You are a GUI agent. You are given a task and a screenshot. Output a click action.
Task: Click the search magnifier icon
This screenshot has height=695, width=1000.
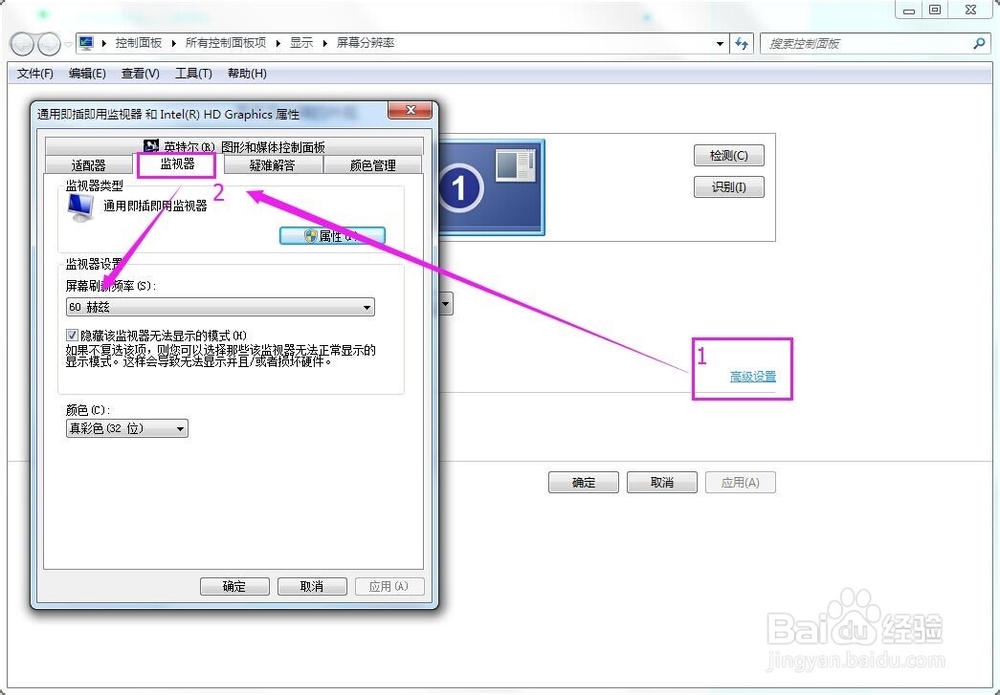[x=979, y=43]
